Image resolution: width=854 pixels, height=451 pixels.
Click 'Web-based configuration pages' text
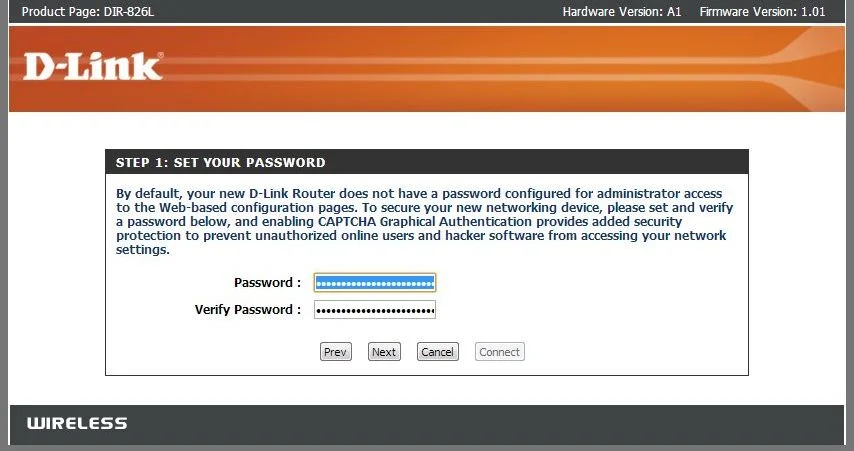257,208
